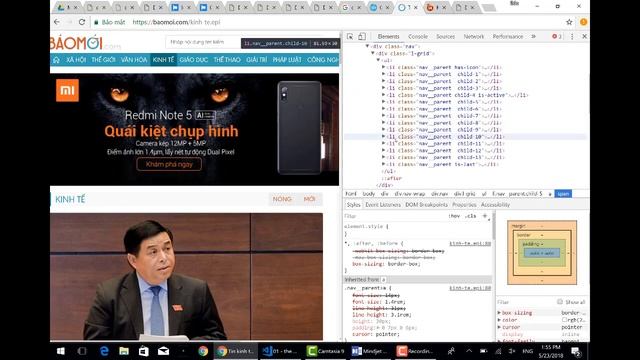The image size is (640, 360).
Task: Toggle the :hov element state panel
Action: [454, 216]
